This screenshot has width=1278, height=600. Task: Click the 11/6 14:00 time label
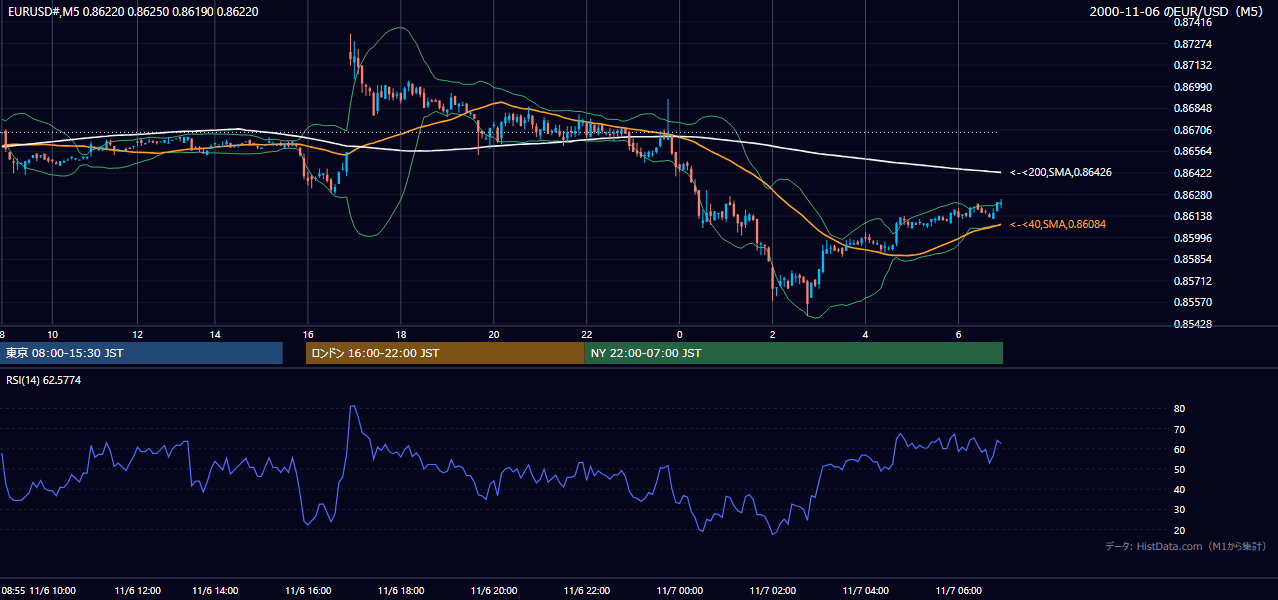(217, 590)
